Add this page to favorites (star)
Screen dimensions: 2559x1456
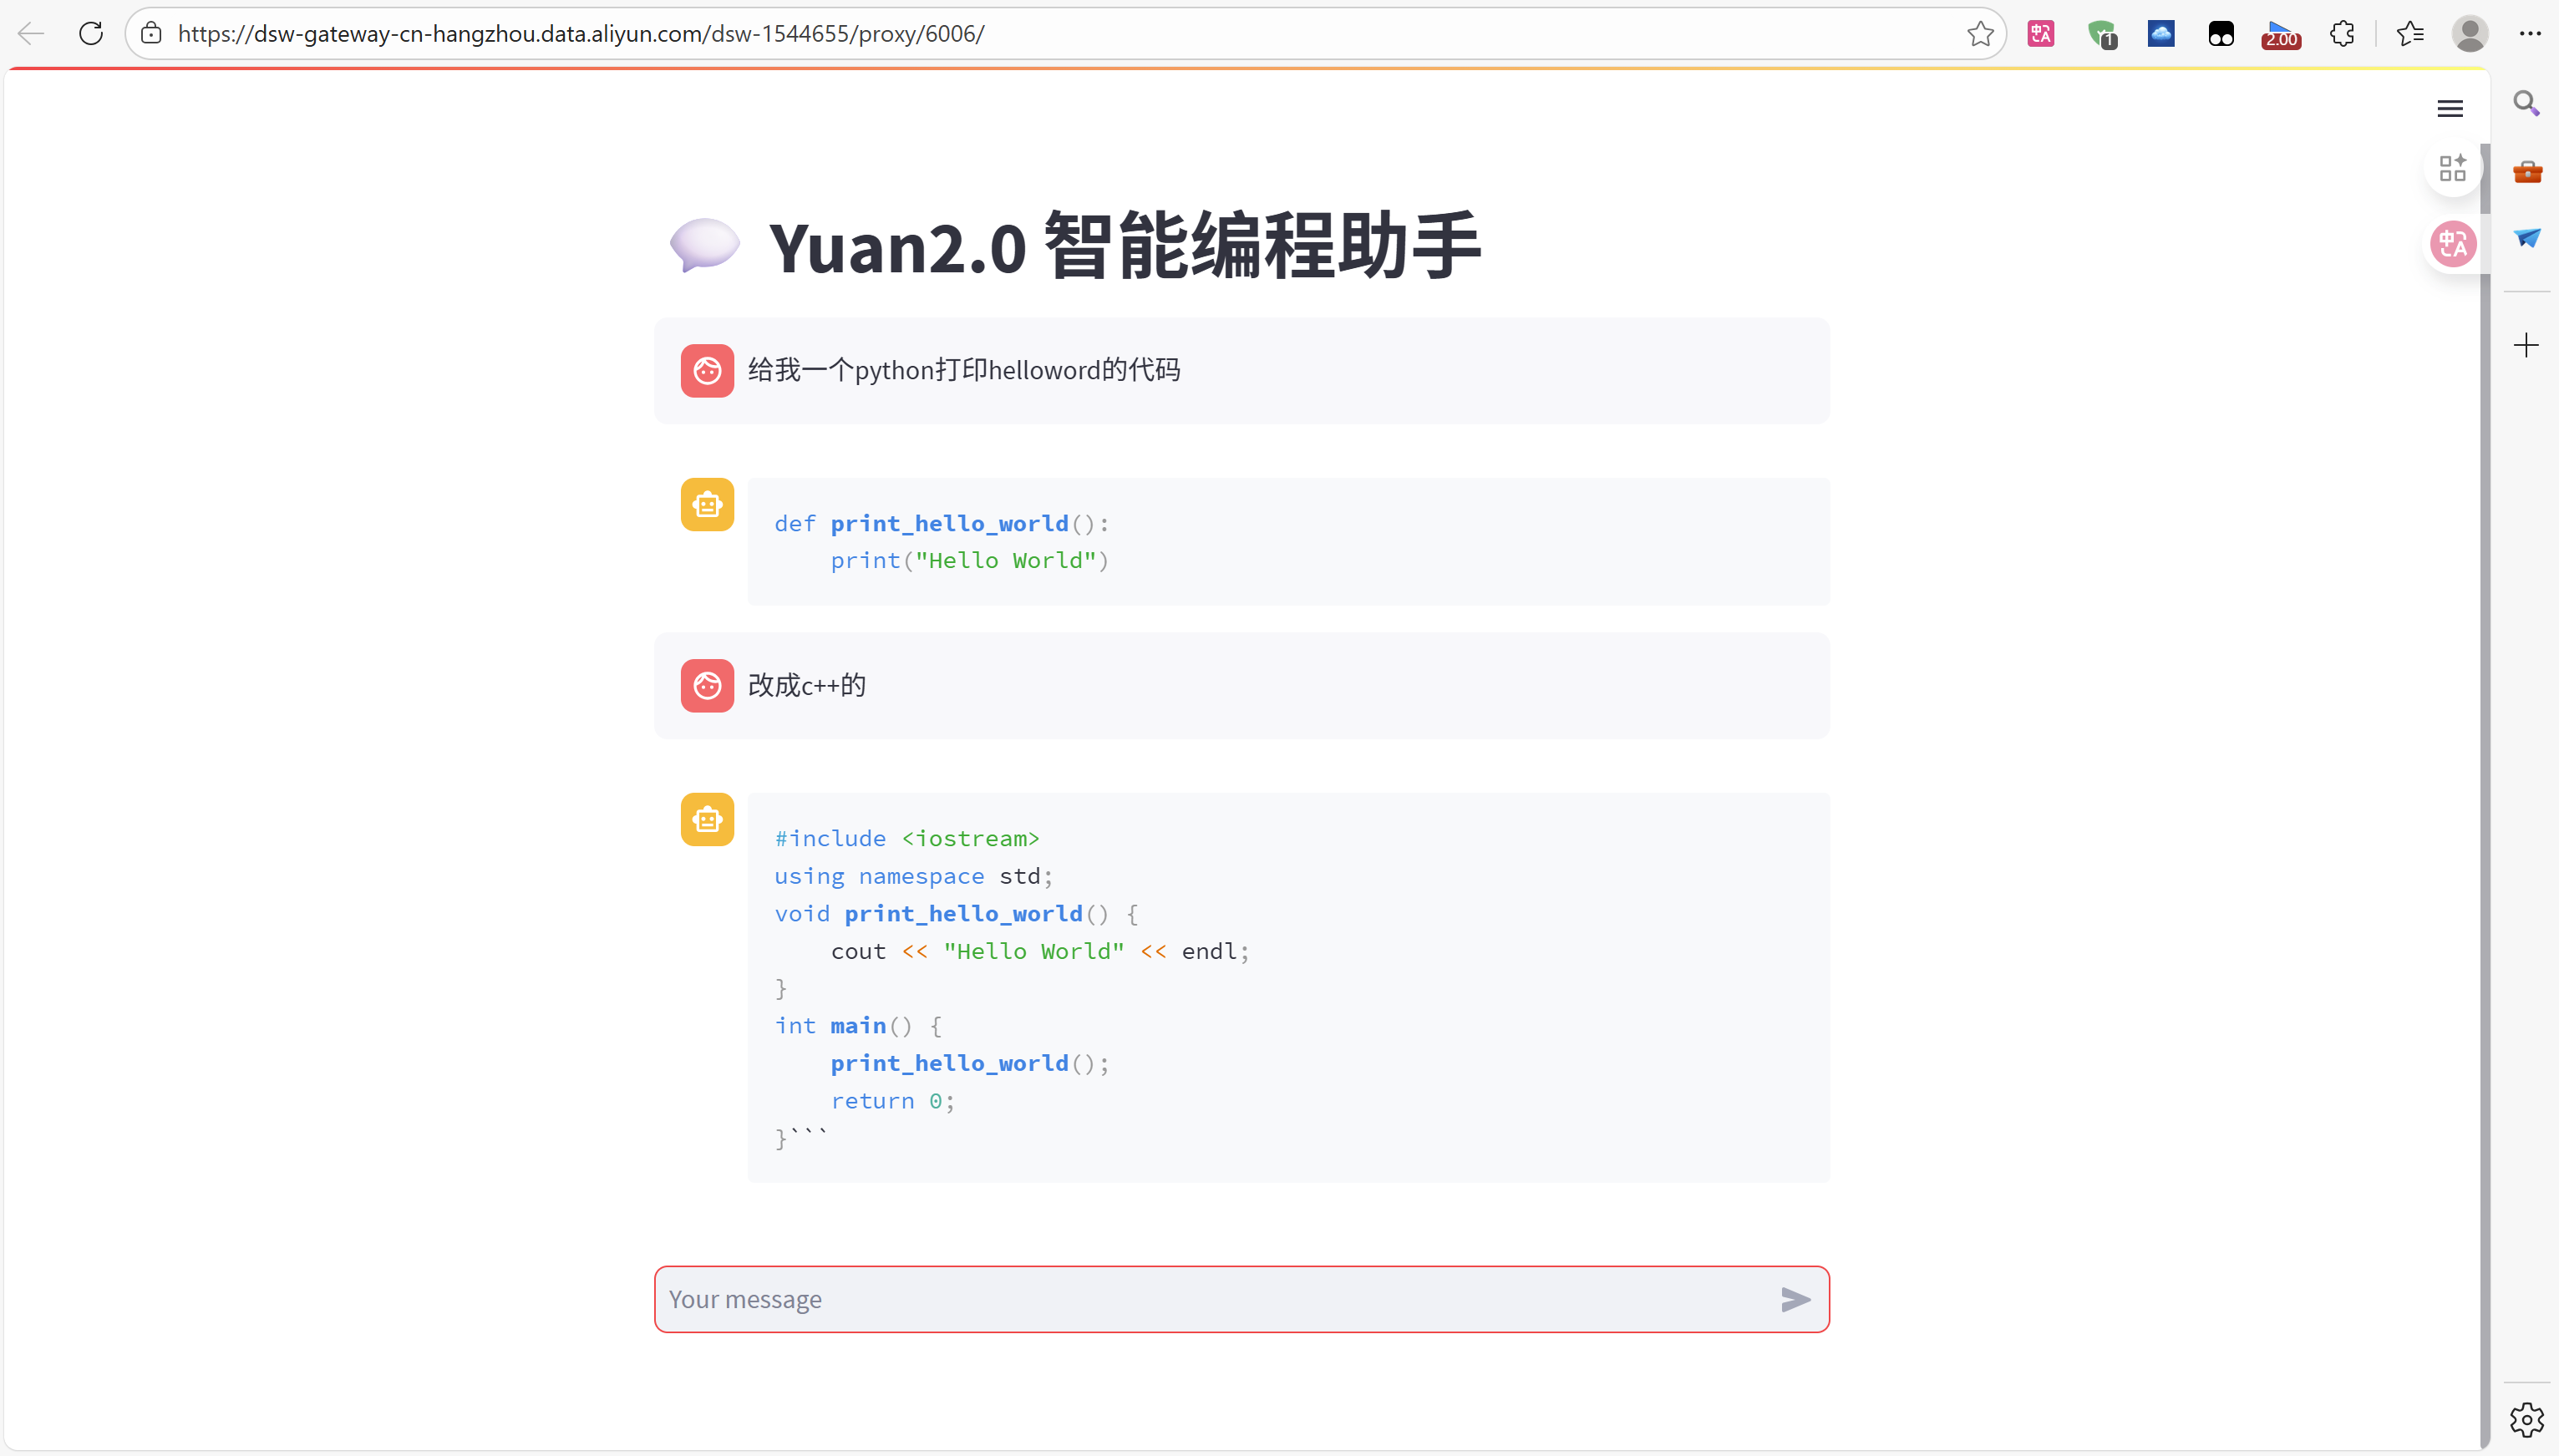pos(1980,33)
